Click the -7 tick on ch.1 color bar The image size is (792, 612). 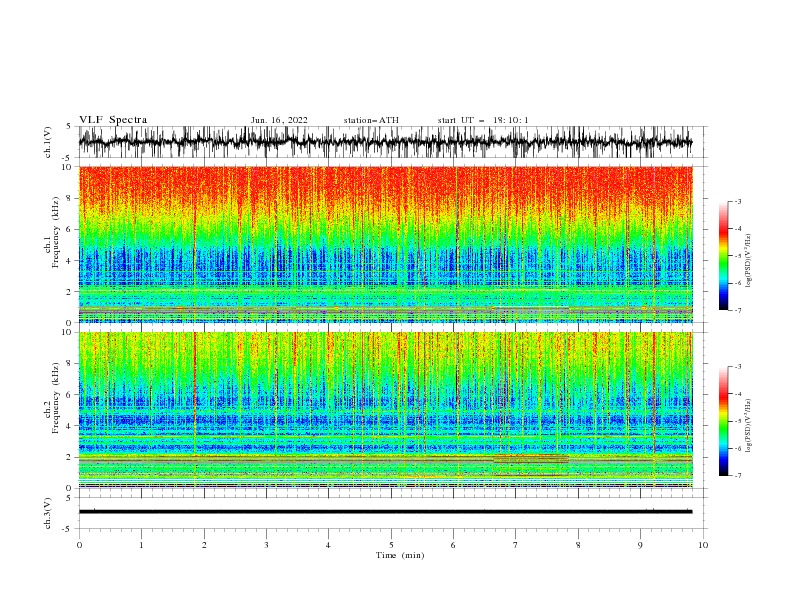tap(737, 310)
